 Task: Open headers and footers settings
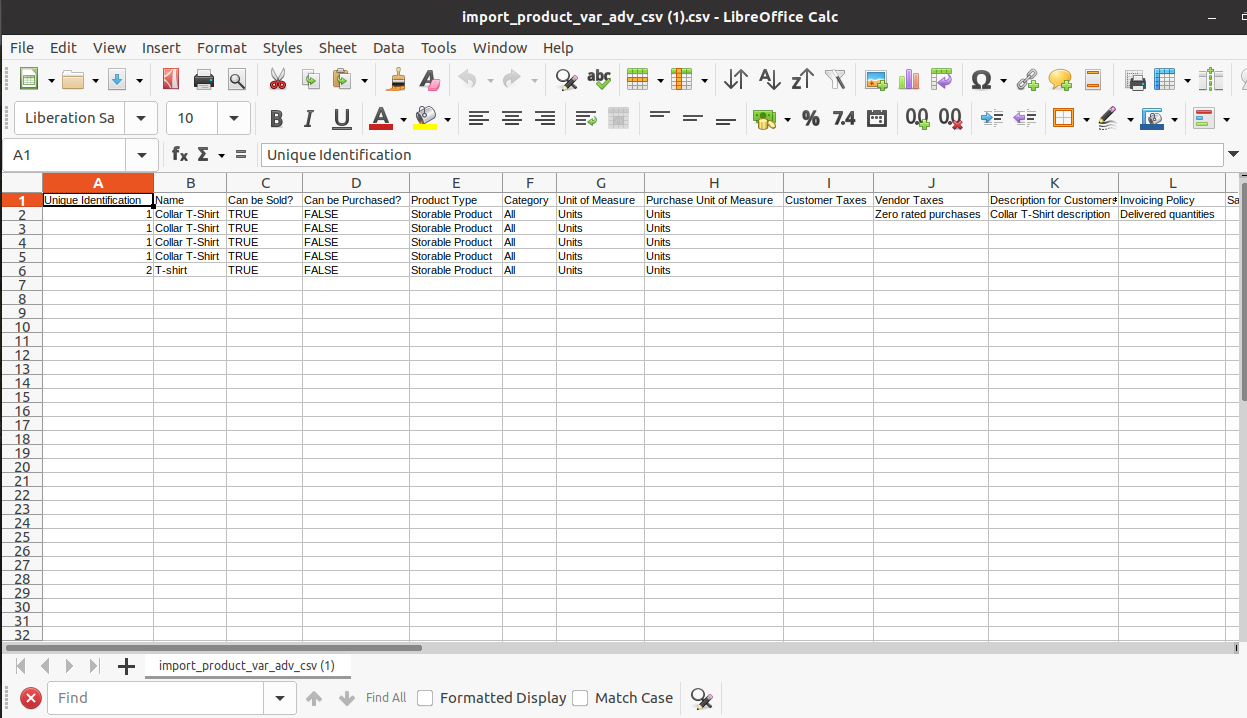point(1093,79)
